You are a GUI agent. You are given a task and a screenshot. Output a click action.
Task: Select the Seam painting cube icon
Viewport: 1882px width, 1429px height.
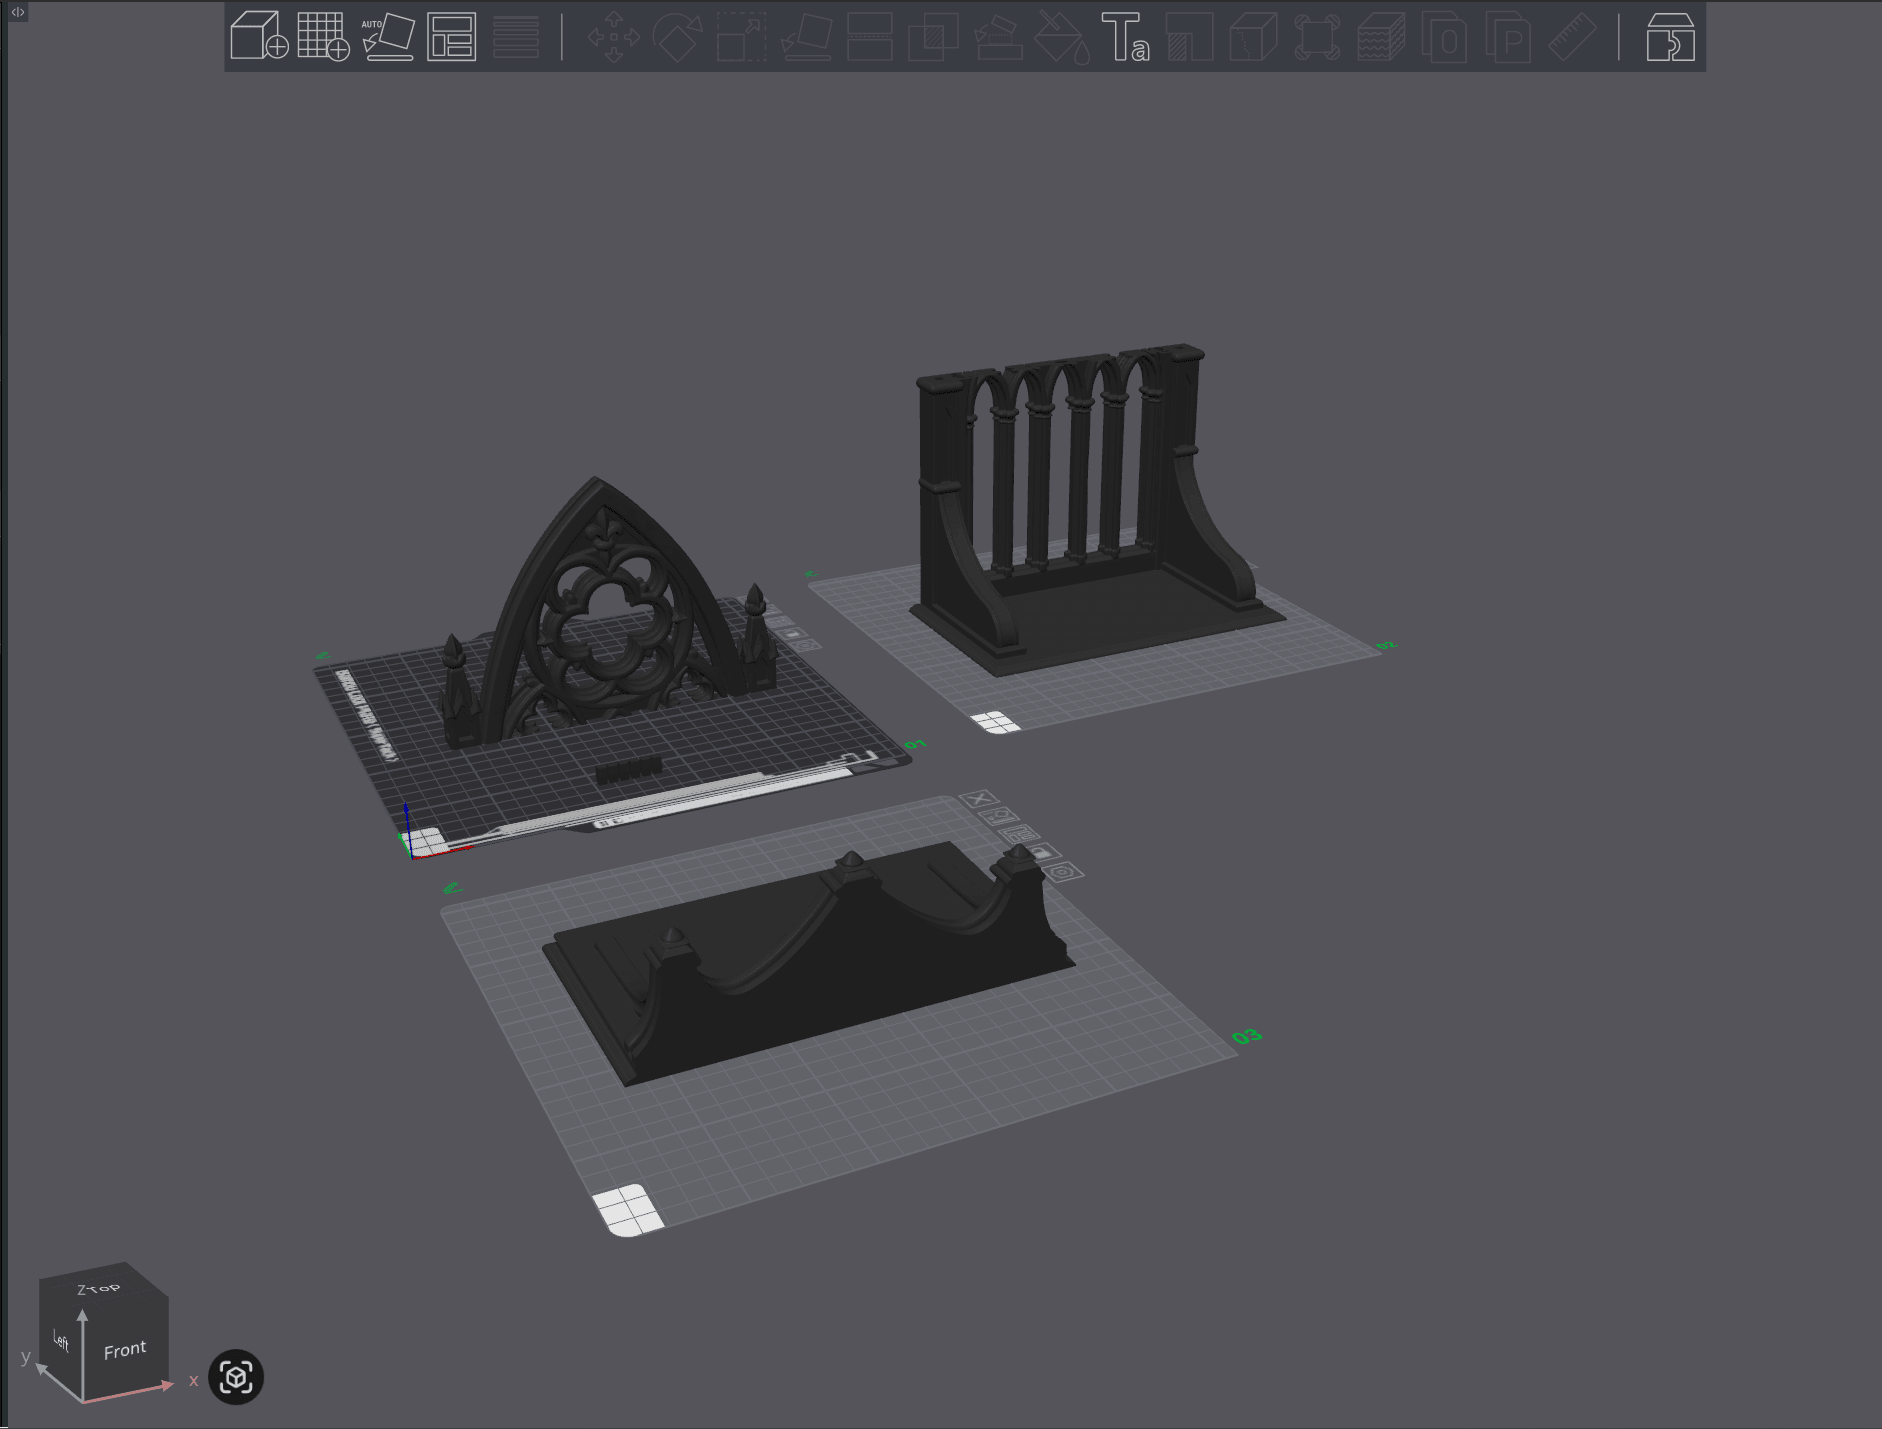point(1253,37)
